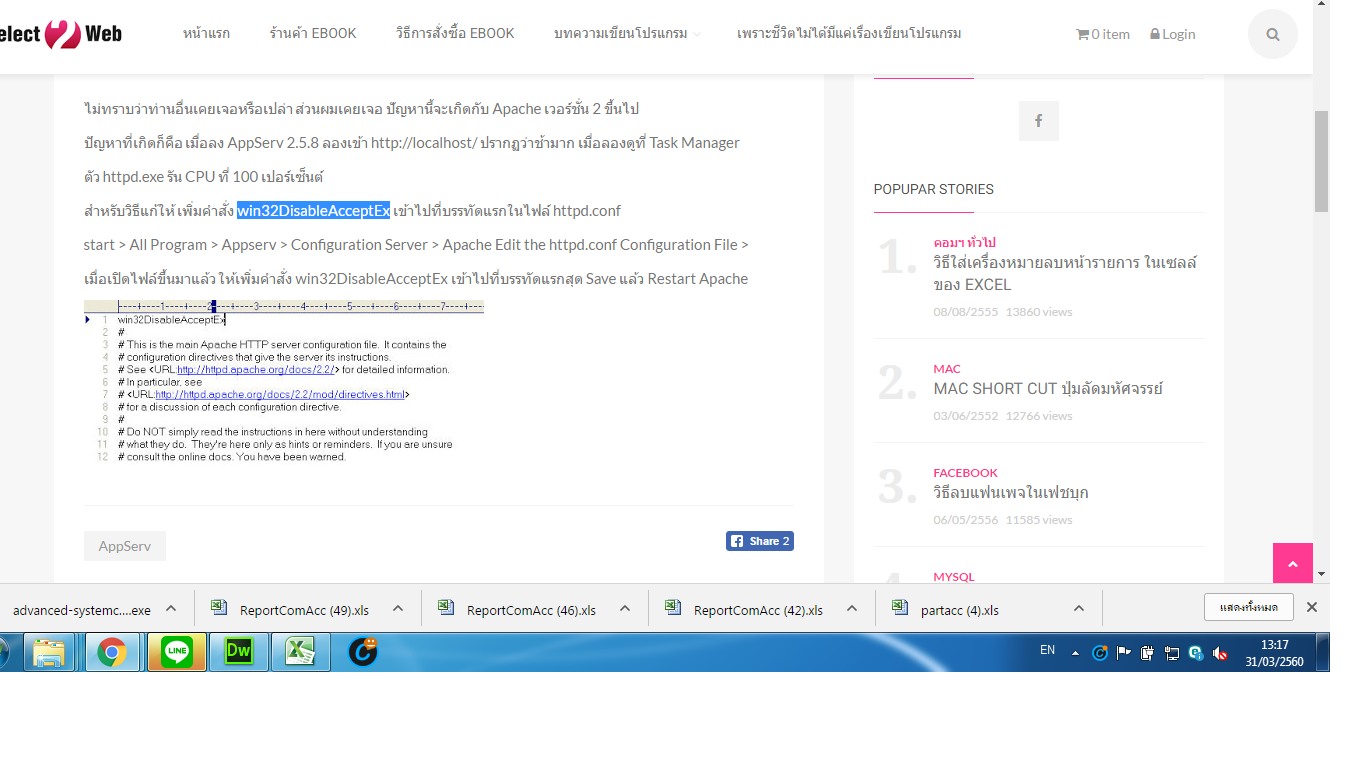Open downloaded advanced-systemc....exe file
1366x768 pixels.
click(80, 610)
